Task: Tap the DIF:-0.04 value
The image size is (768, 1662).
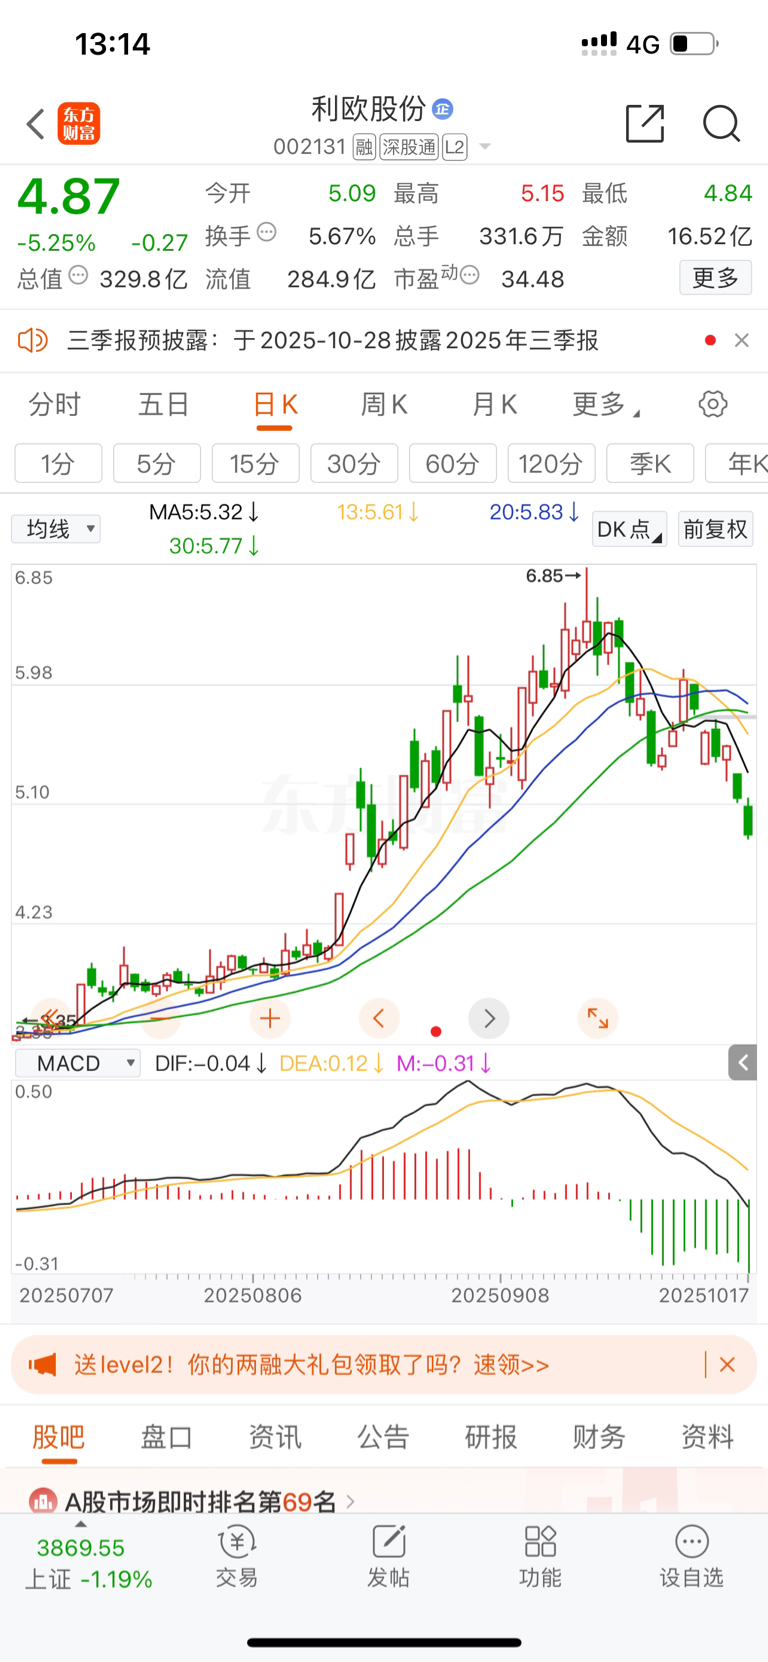Action: pos(211,1063)
